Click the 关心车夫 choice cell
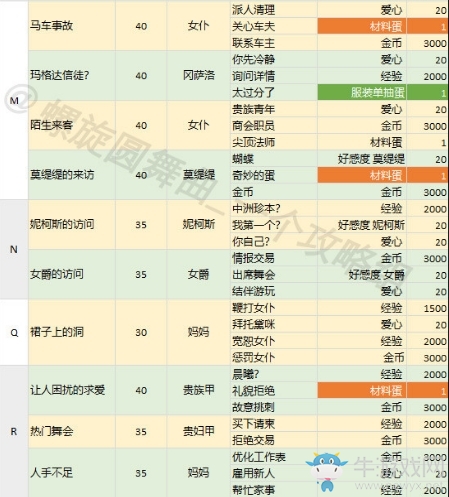Viewport: 449px width, 497px height. [274, 26]
